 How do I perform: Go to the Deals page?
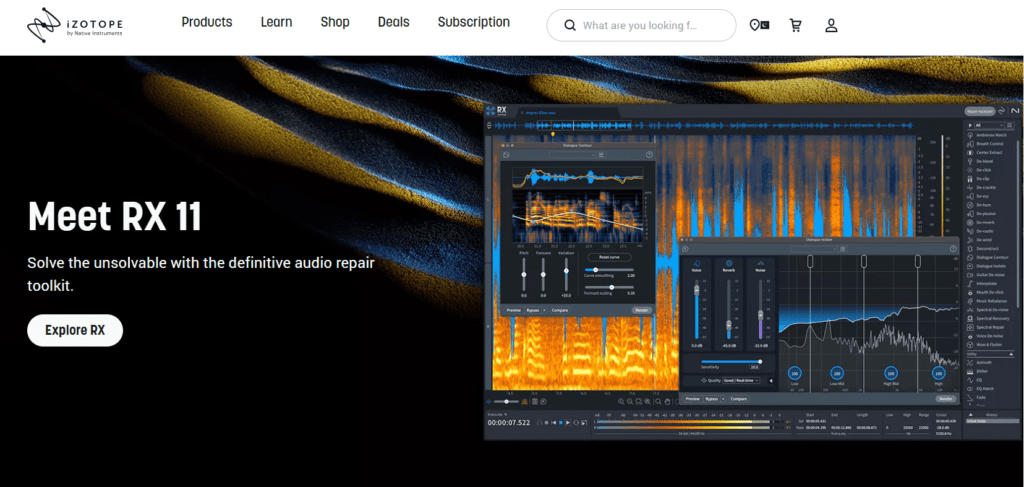point(393,22)
